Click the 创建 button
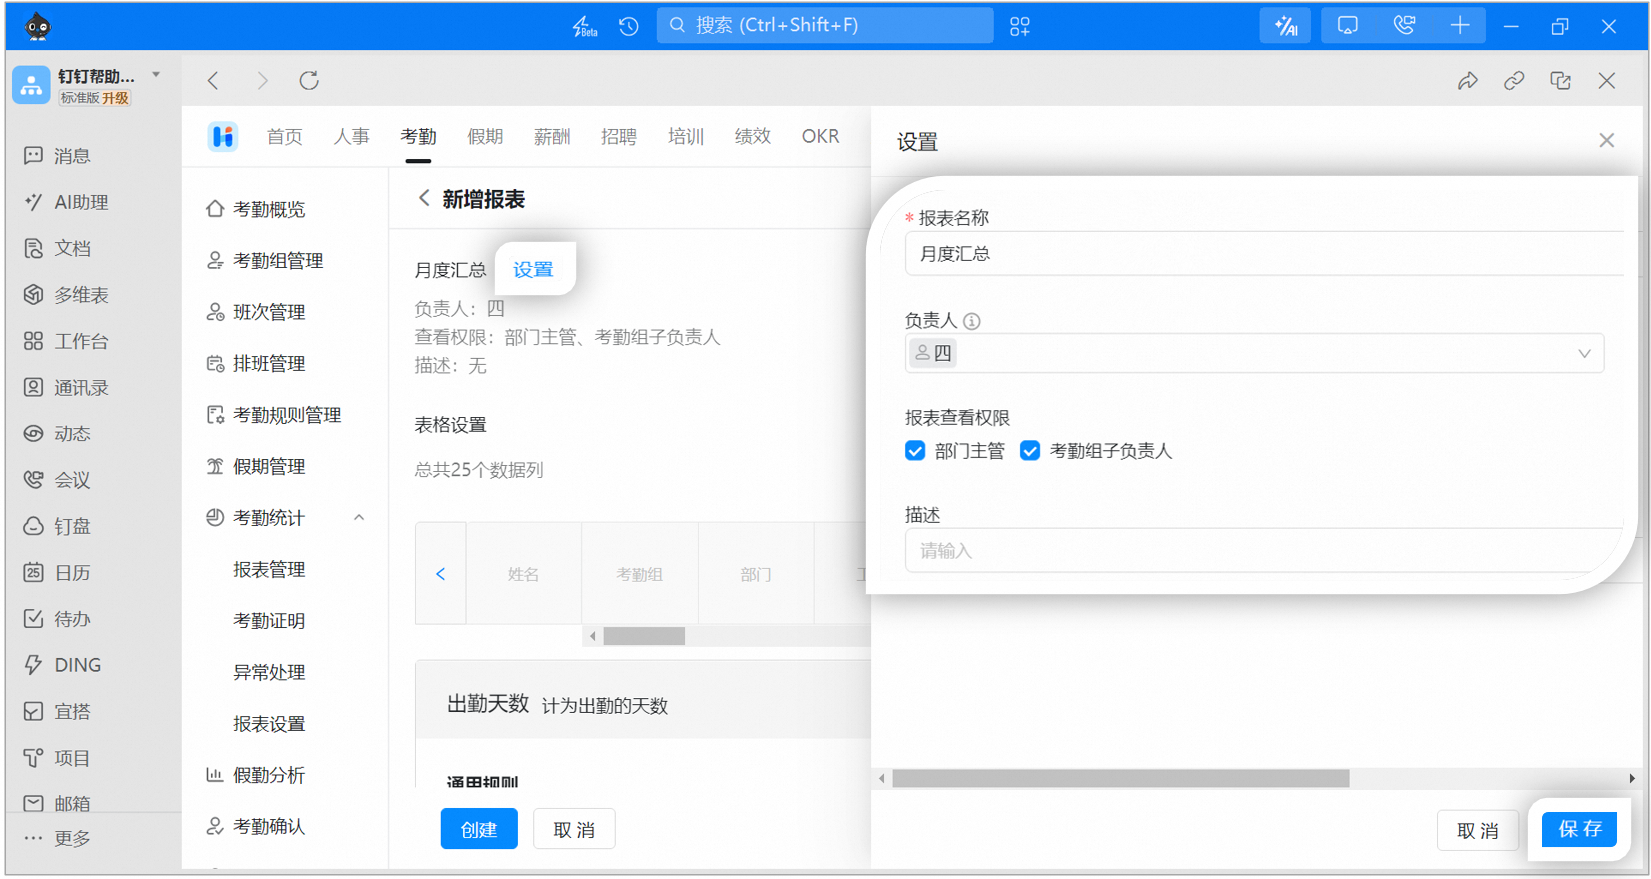Image resolution: width=1651 pixels, height=879 pixels. pos(479,829)
